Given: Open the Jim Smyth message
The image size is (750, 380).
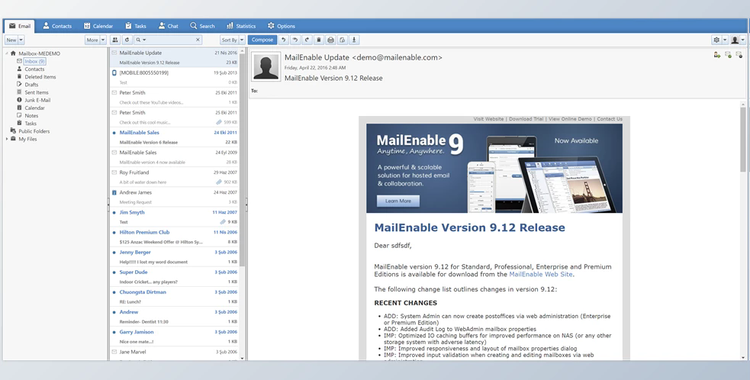Looking at the screenshot, I should click(175, 217).
